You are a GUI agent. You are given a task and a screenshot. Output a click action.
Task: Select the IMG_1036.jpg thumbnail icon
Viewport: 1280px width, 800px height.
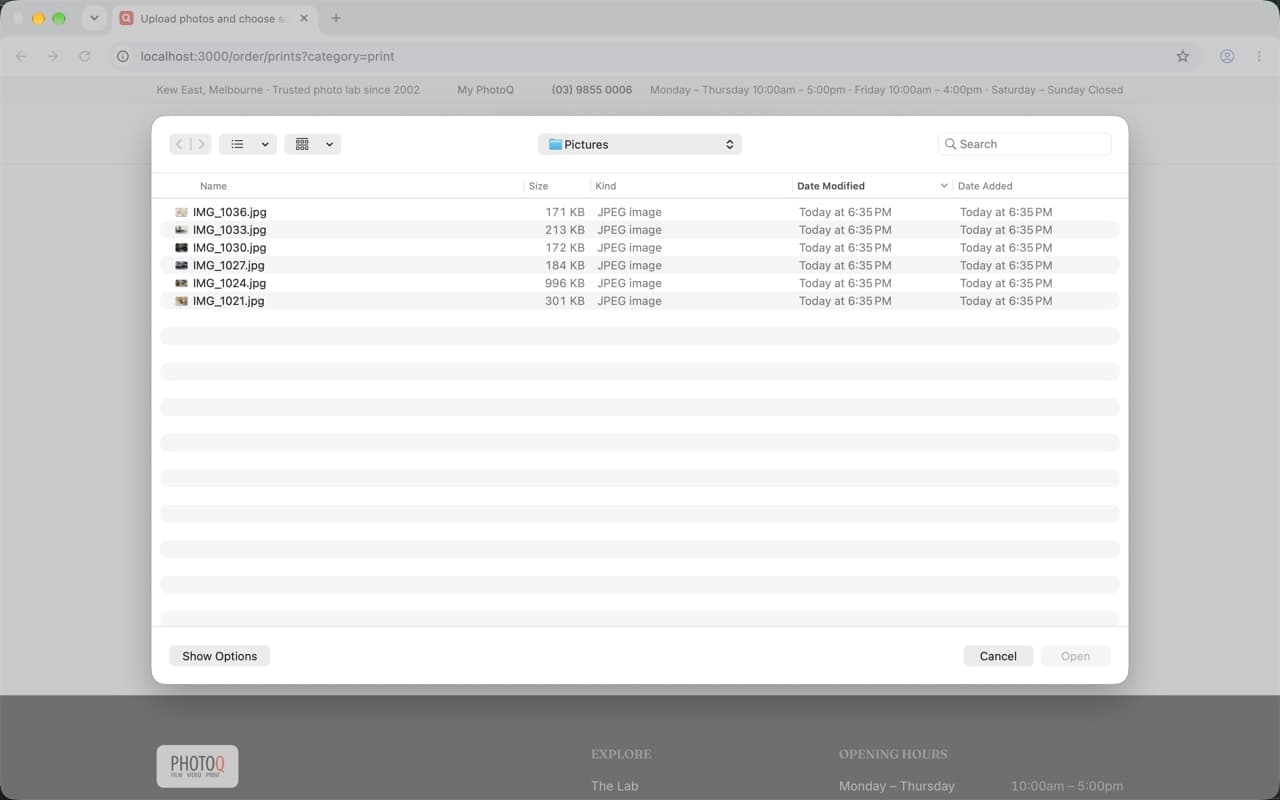pyautogui.click(x=181, y=212)
